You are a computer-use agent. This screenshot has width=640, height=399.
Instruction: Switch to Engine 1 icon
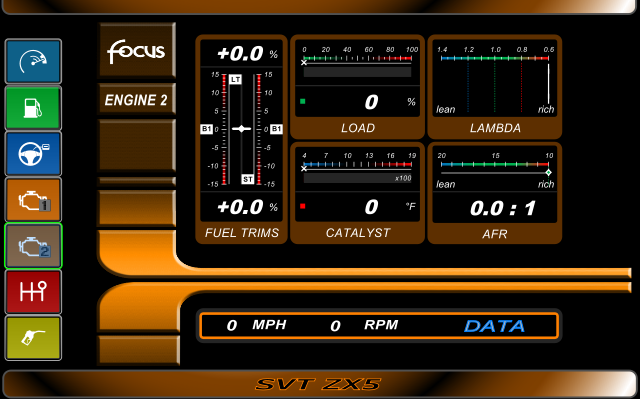coord(33,200)
